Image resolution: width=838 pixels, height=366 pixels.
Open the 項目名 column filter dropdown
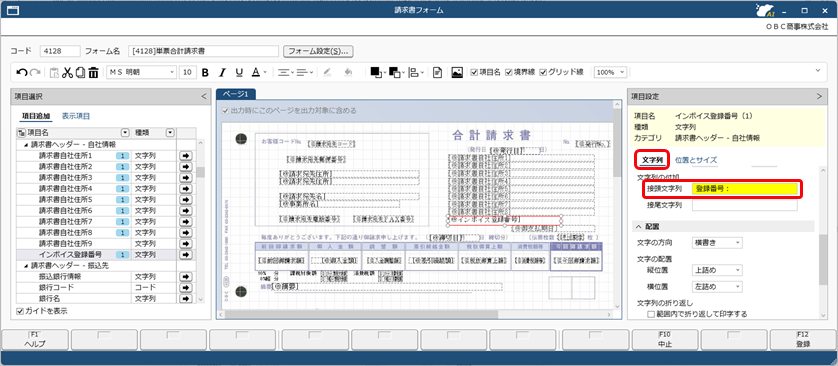click(125, 133)
